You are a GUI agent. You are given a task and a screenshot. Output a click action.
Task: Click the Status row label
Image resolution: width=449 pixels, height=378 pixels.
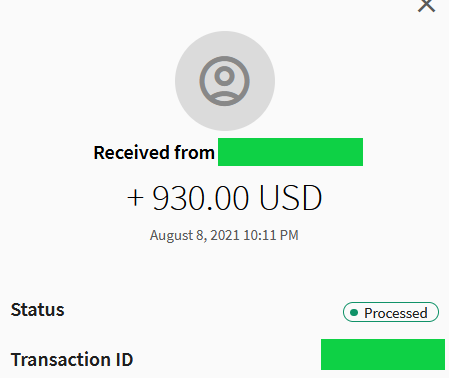click(37, 310)
